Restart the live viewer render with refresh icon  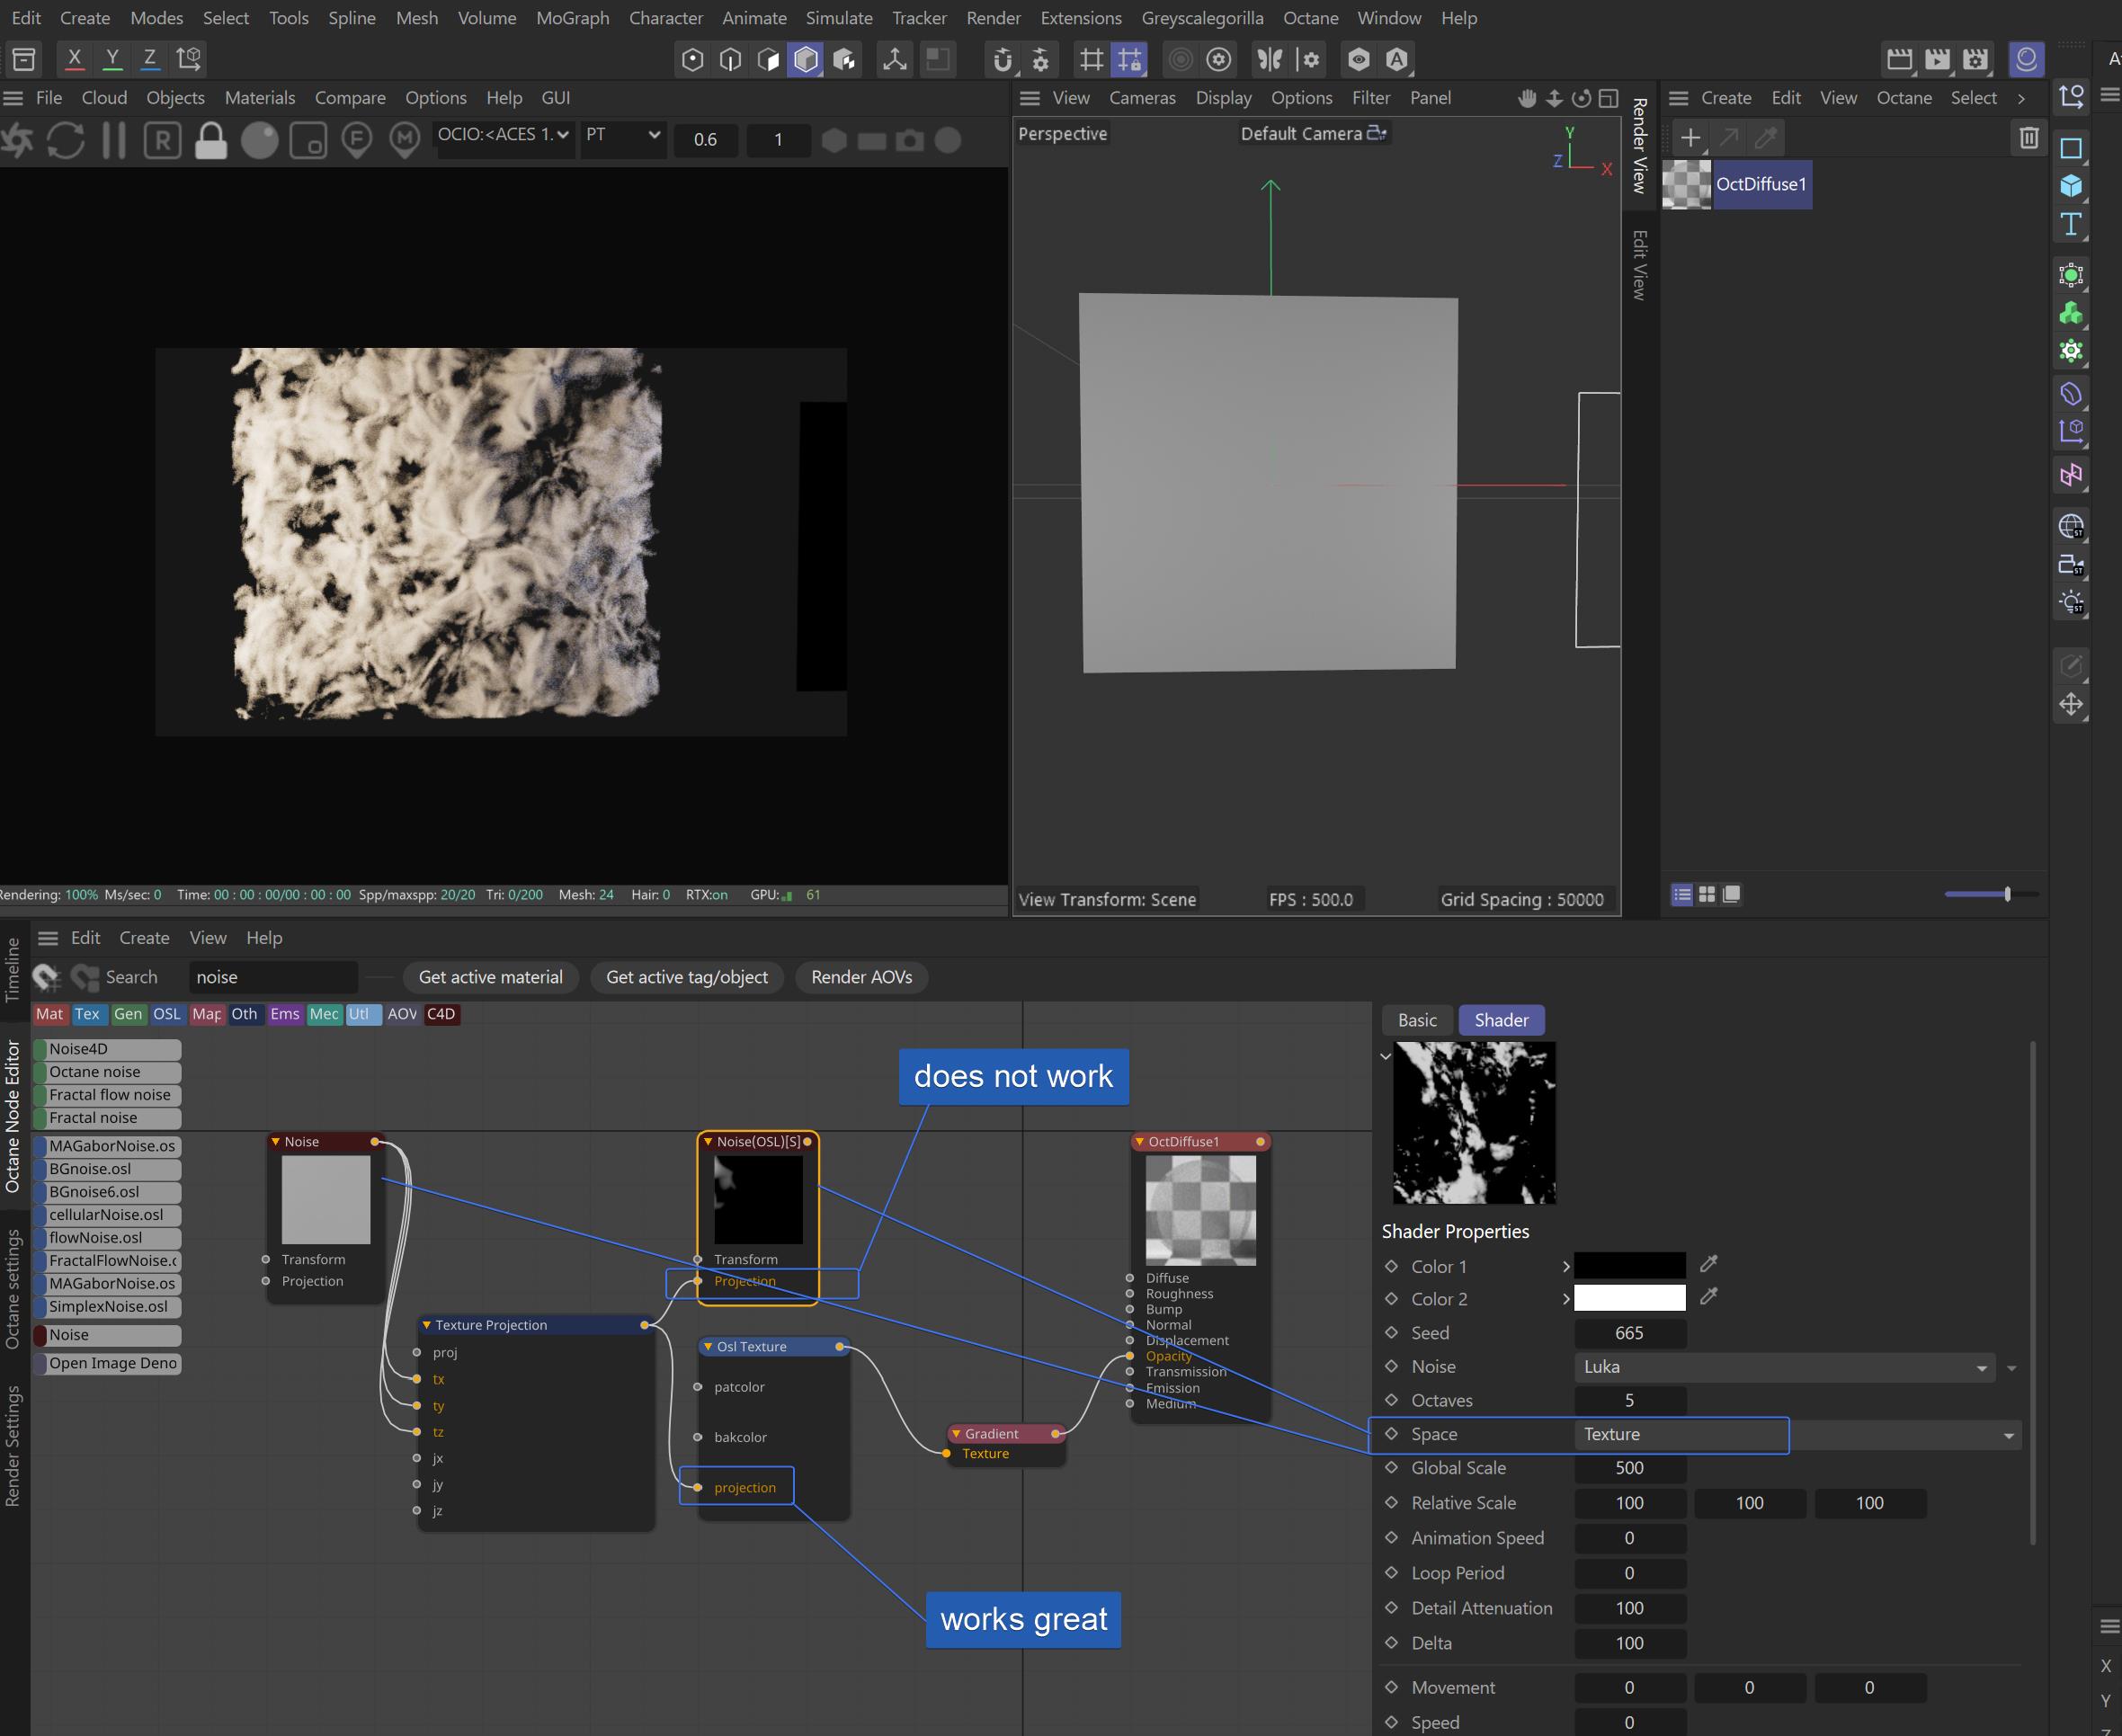(x=66, y=140)
